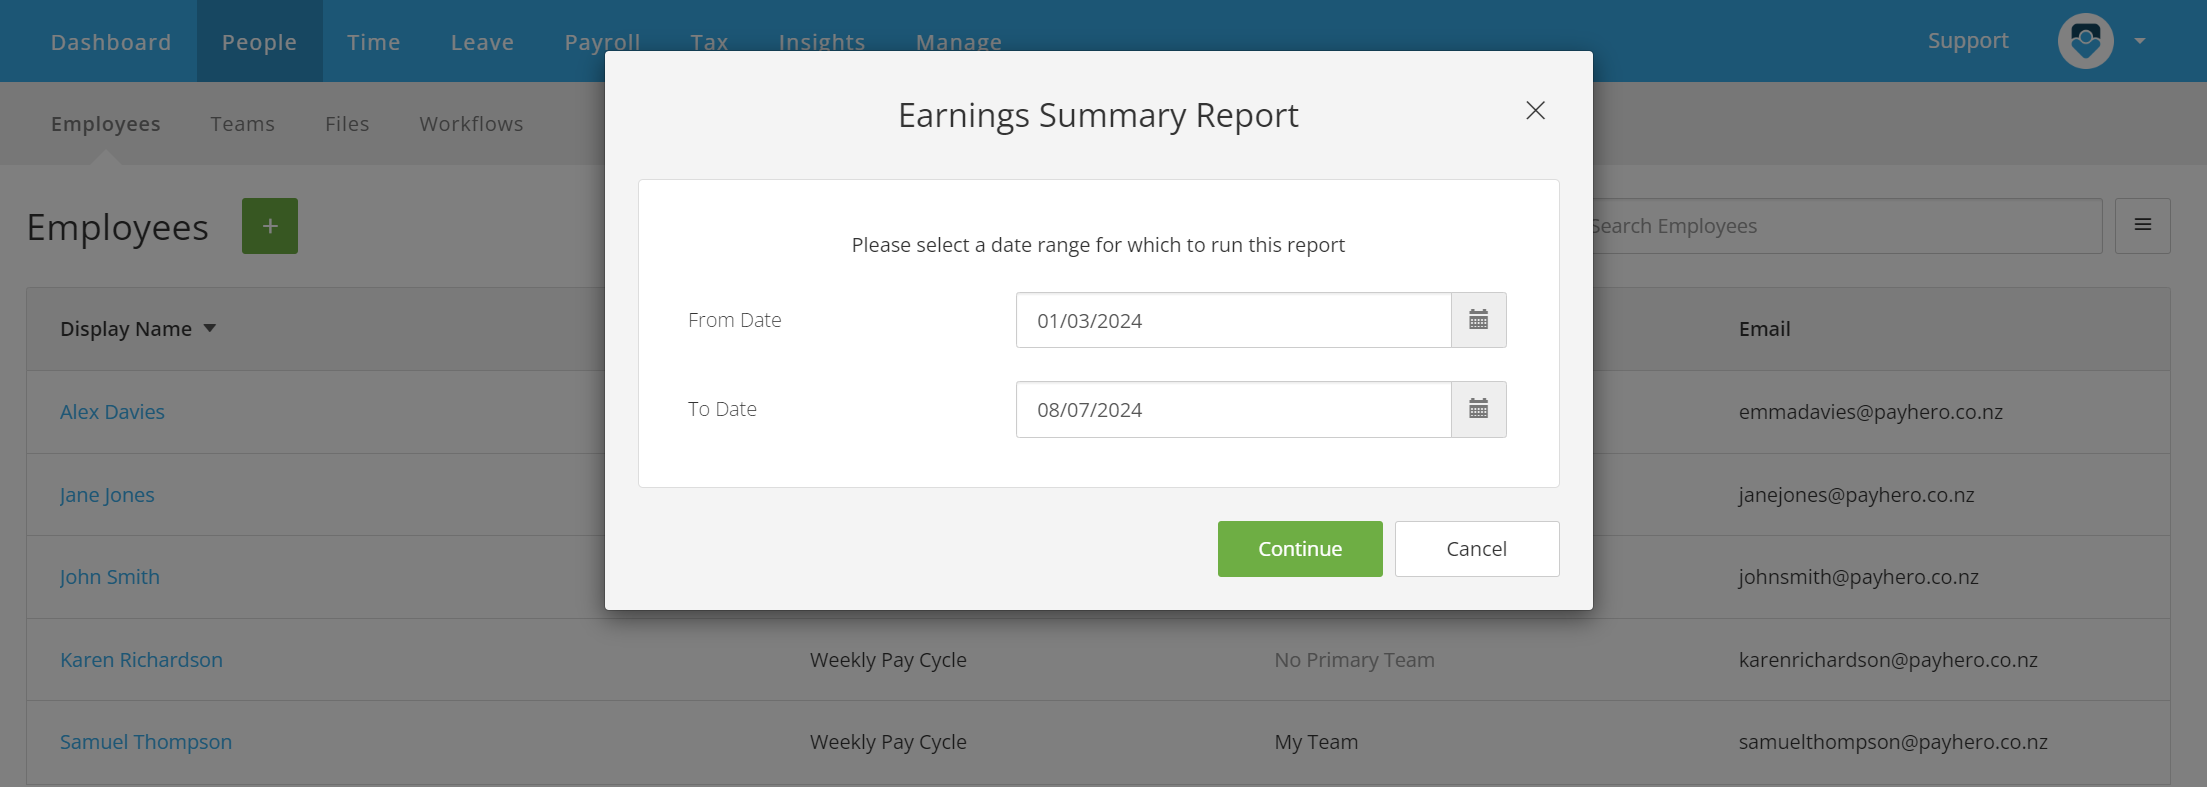The height and width of the screenshot is (787, 2207).
Task: Open the employee list hamburger menu
Action: (2142, 226)
